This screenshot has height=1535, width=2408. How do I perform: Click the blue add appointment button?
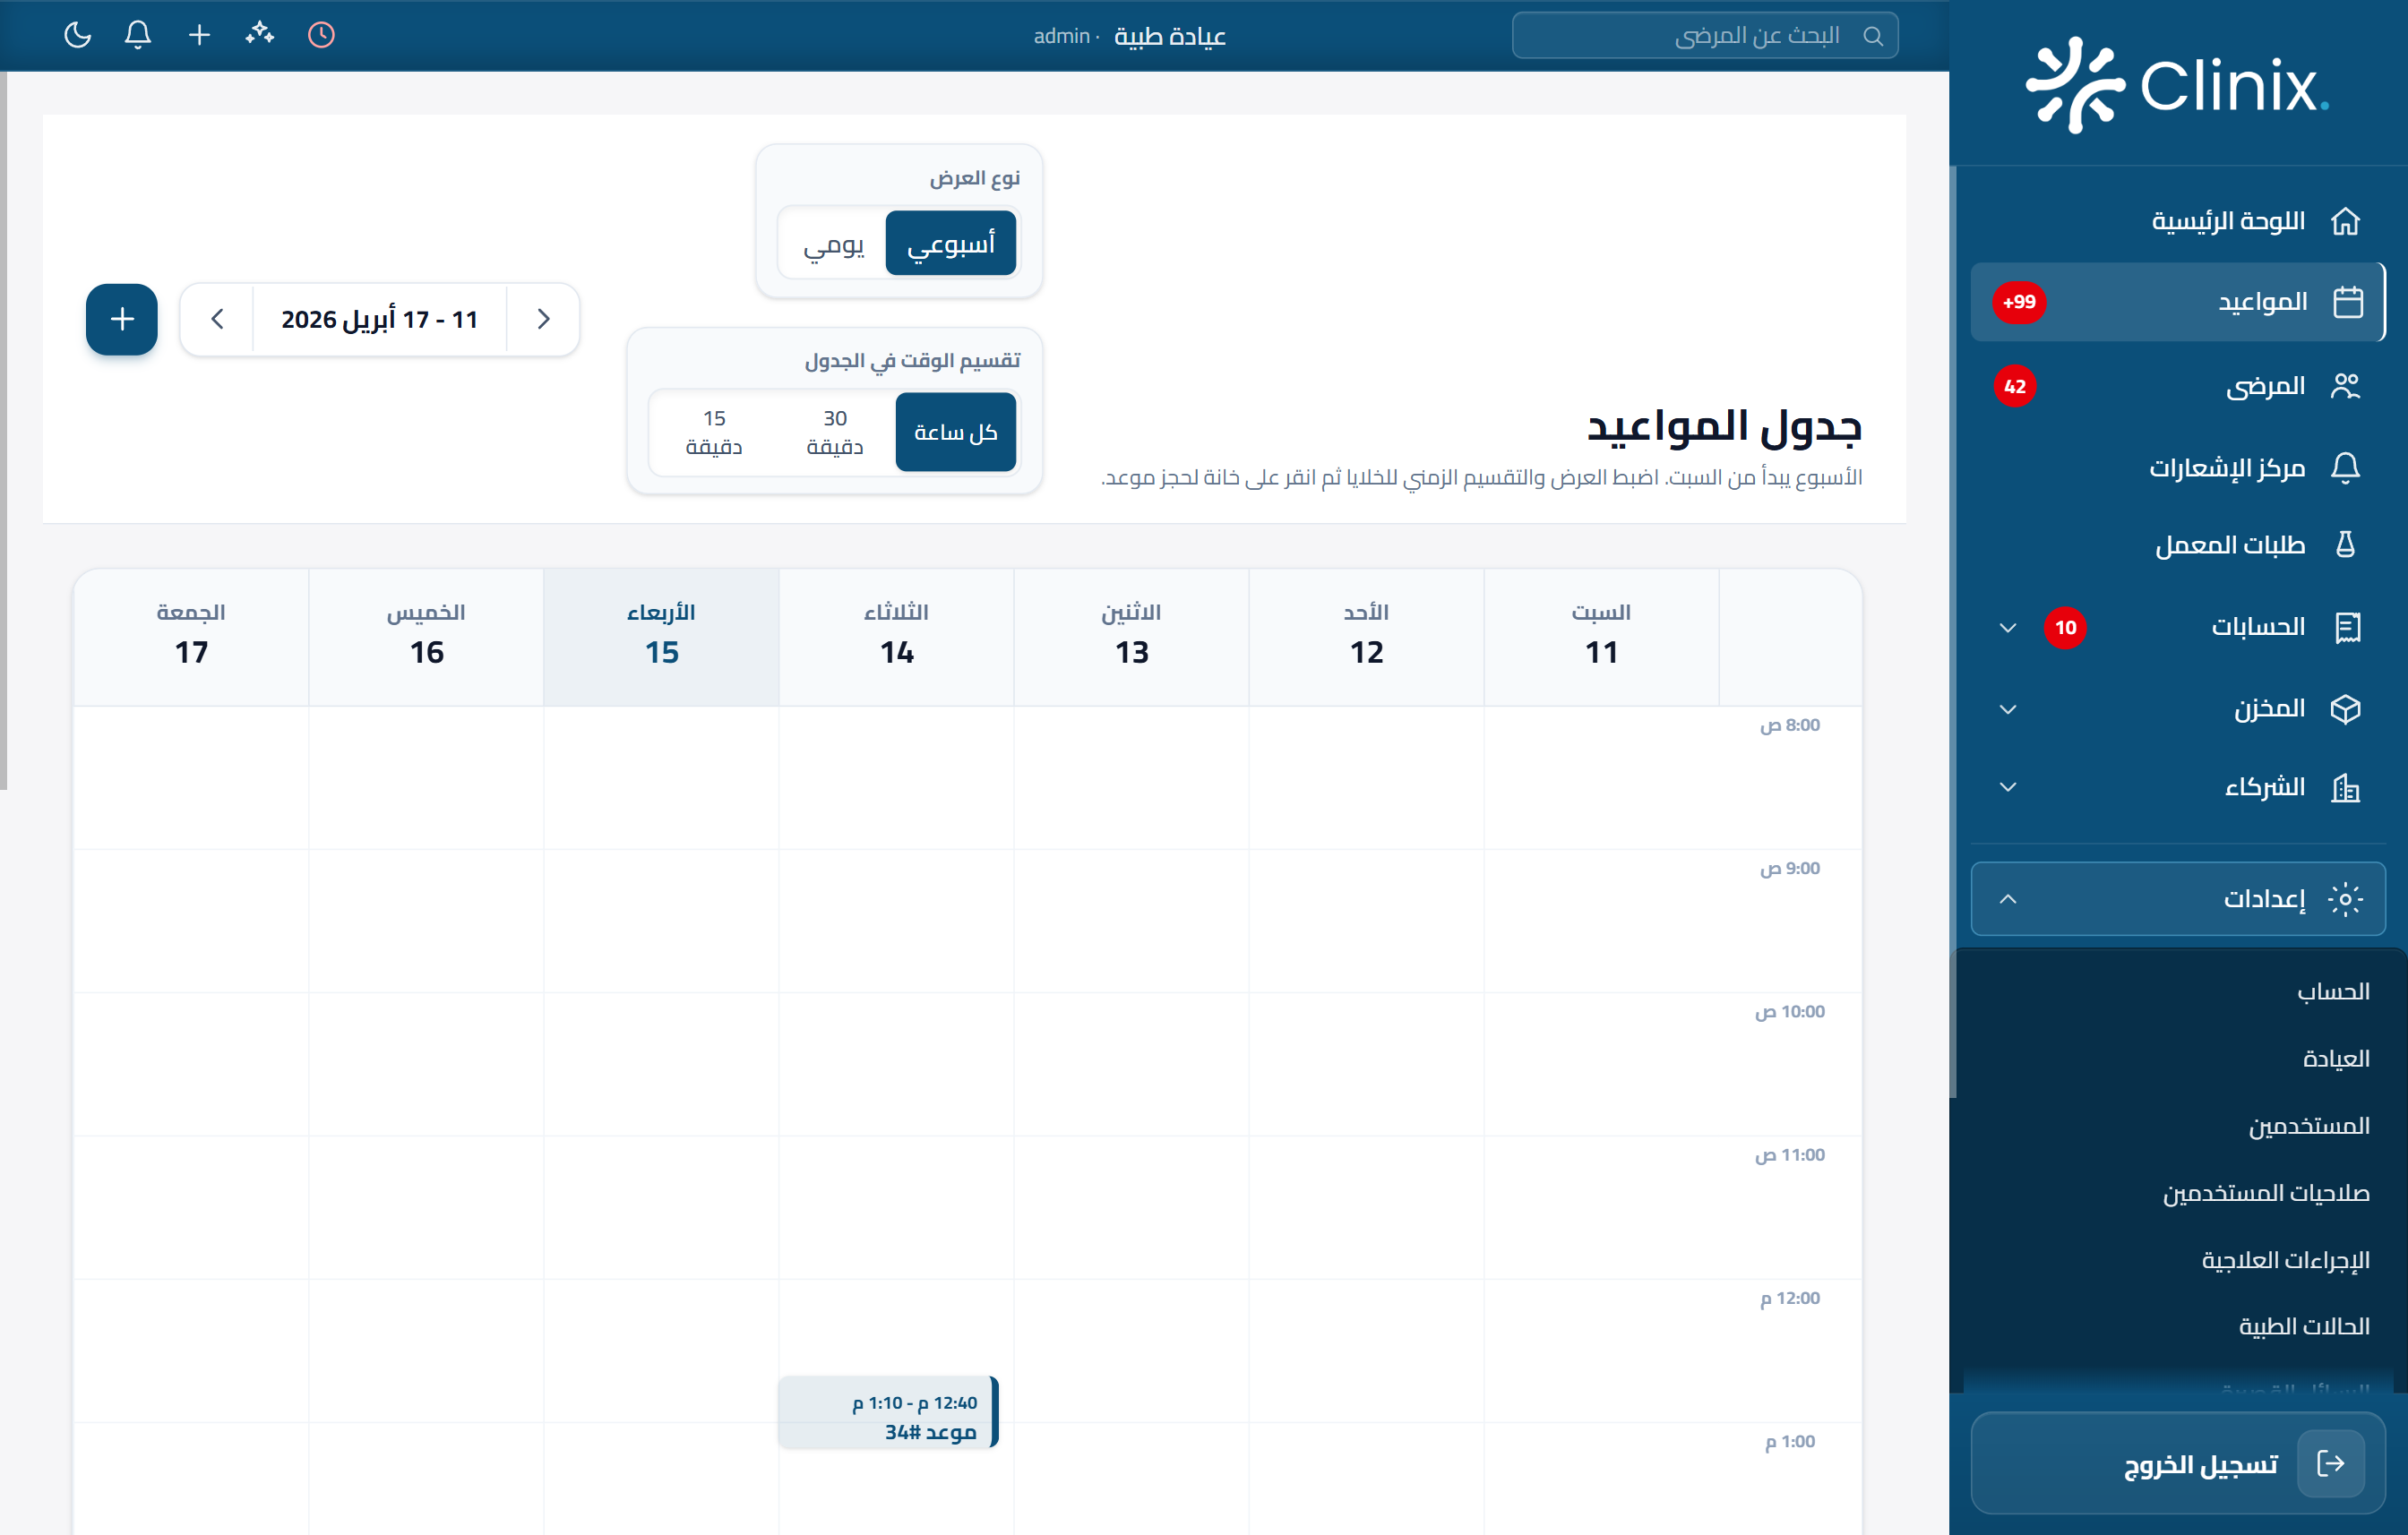coord(122,319)
